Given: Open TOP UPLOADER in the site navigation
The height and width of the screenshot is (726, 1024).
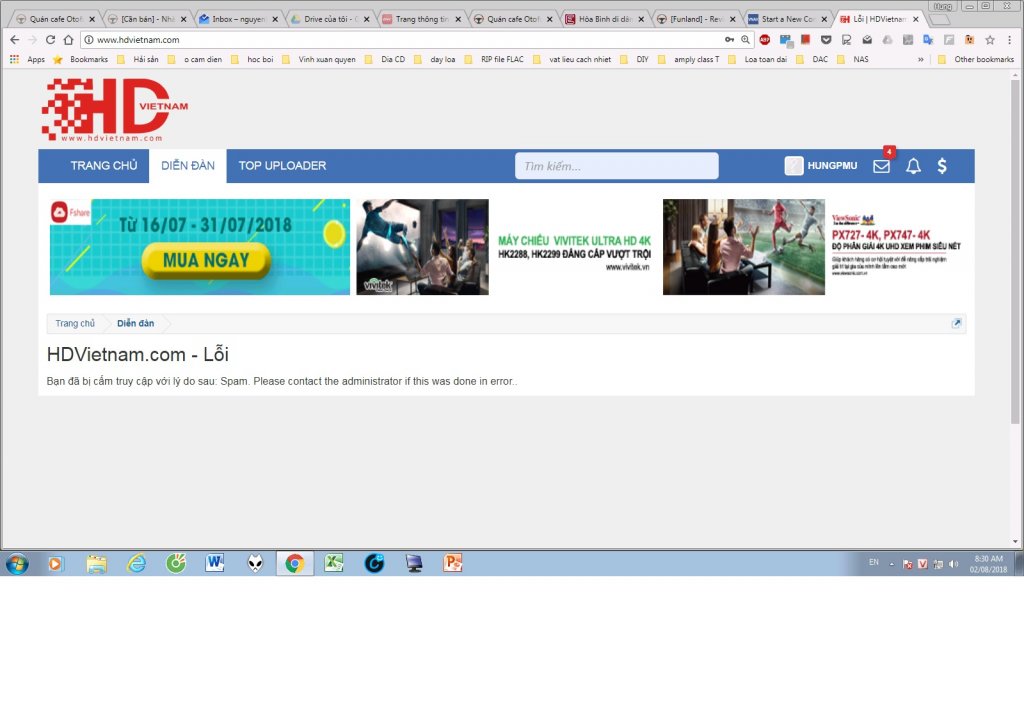Looking at the screenshot, I should tap(282, 166).
